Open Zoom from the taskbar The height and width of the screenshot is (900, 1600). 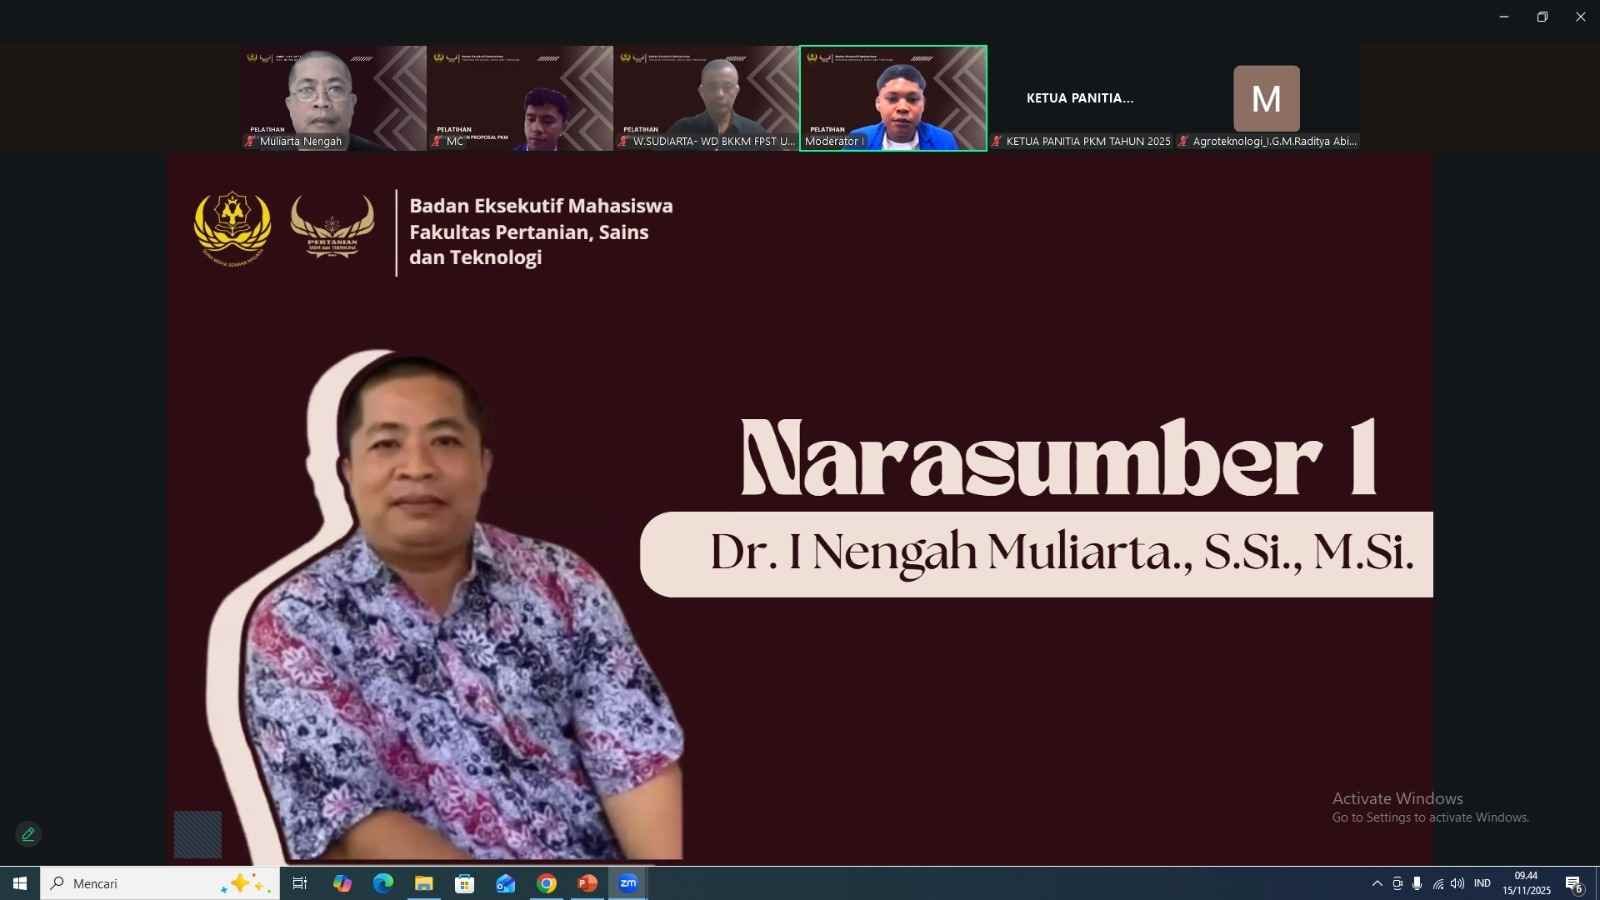[x=628, y=883]
